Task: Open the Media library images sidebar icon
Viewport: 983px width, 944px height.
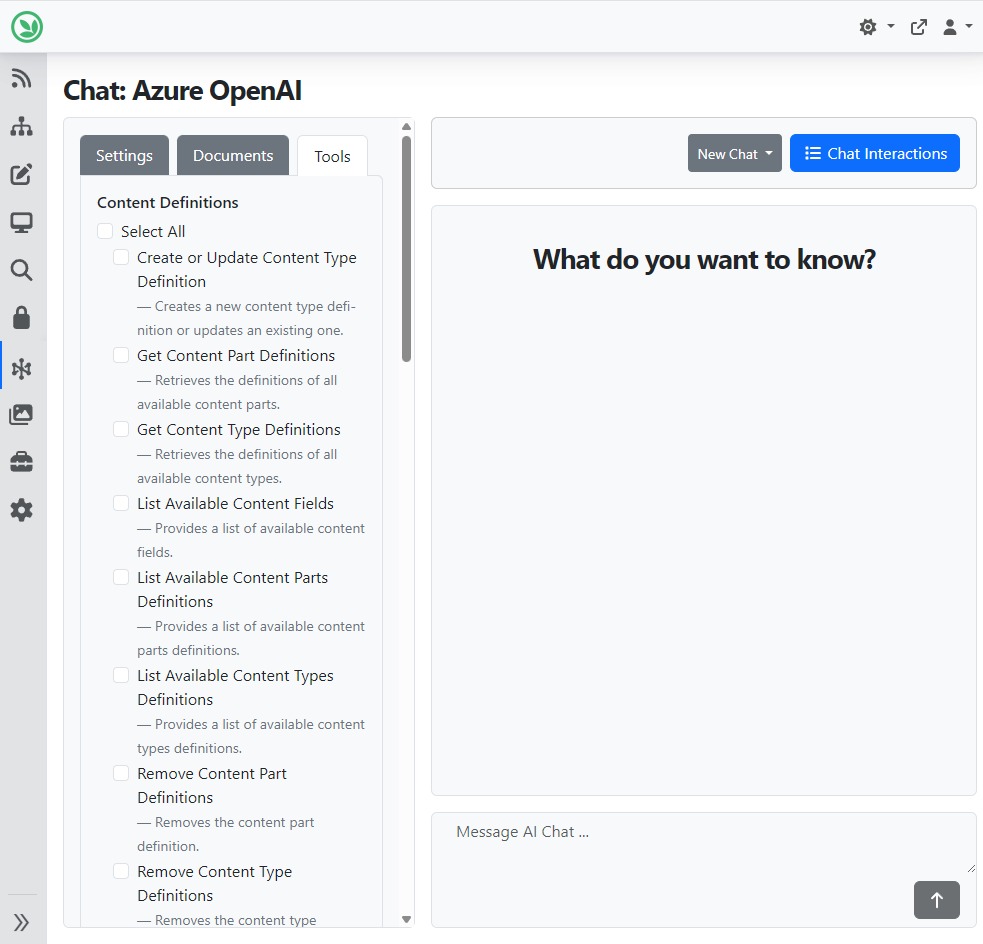Action: pos(21,414)
